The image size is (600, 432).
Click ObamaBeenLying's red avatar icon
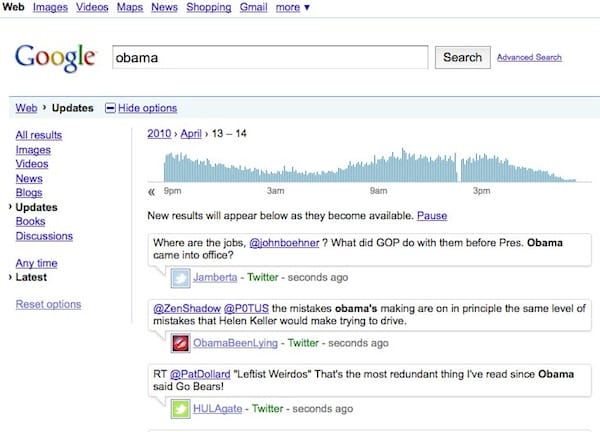(181, 343)
